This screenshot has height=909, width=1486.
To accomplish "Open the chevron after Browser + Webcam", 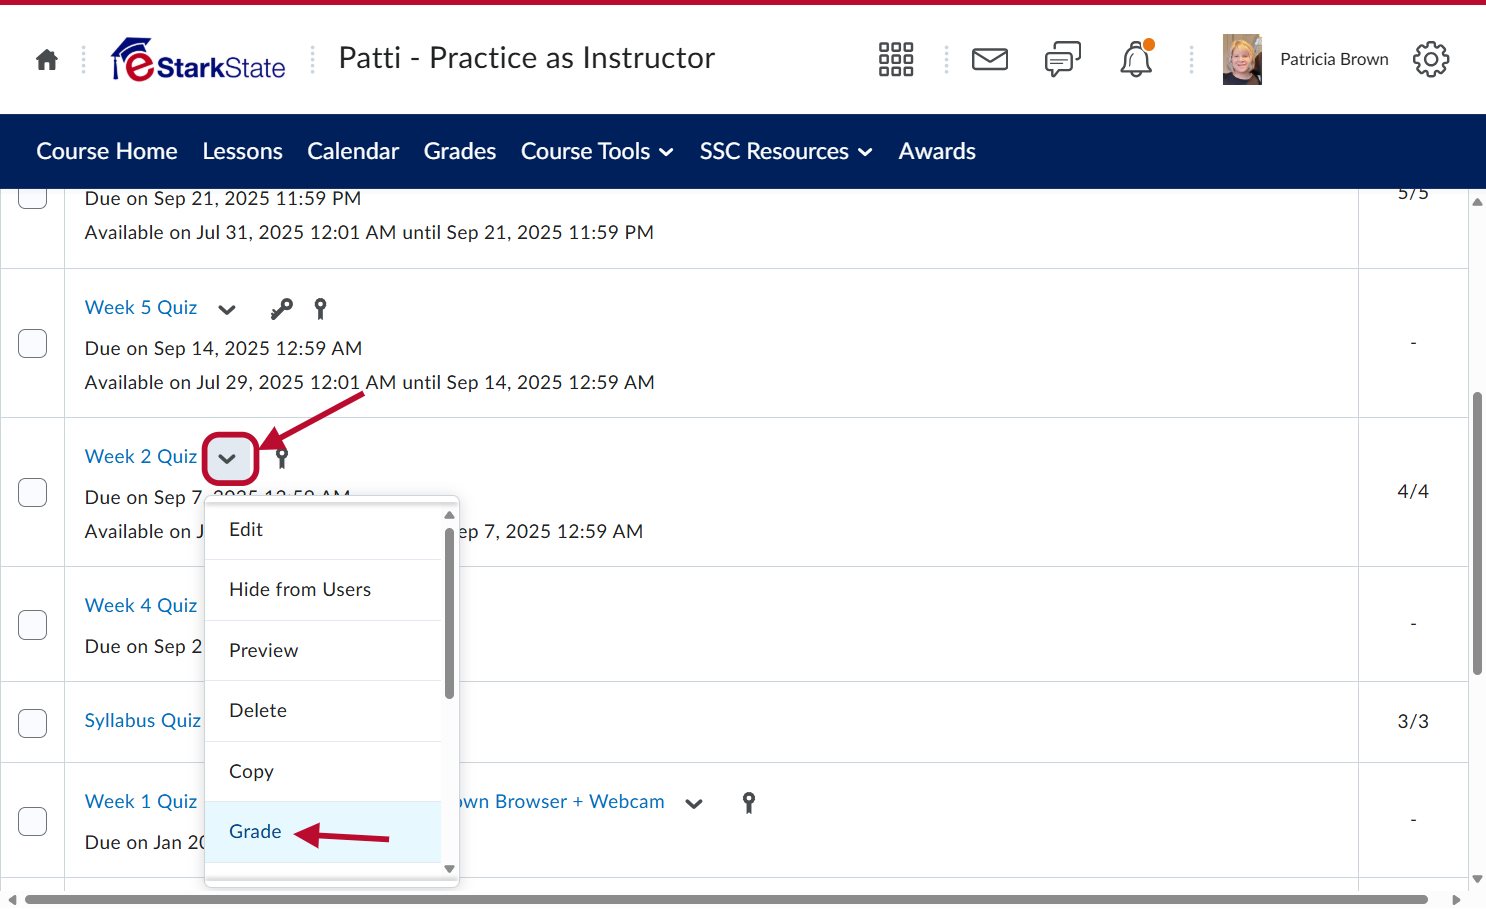I will point(694,803).
